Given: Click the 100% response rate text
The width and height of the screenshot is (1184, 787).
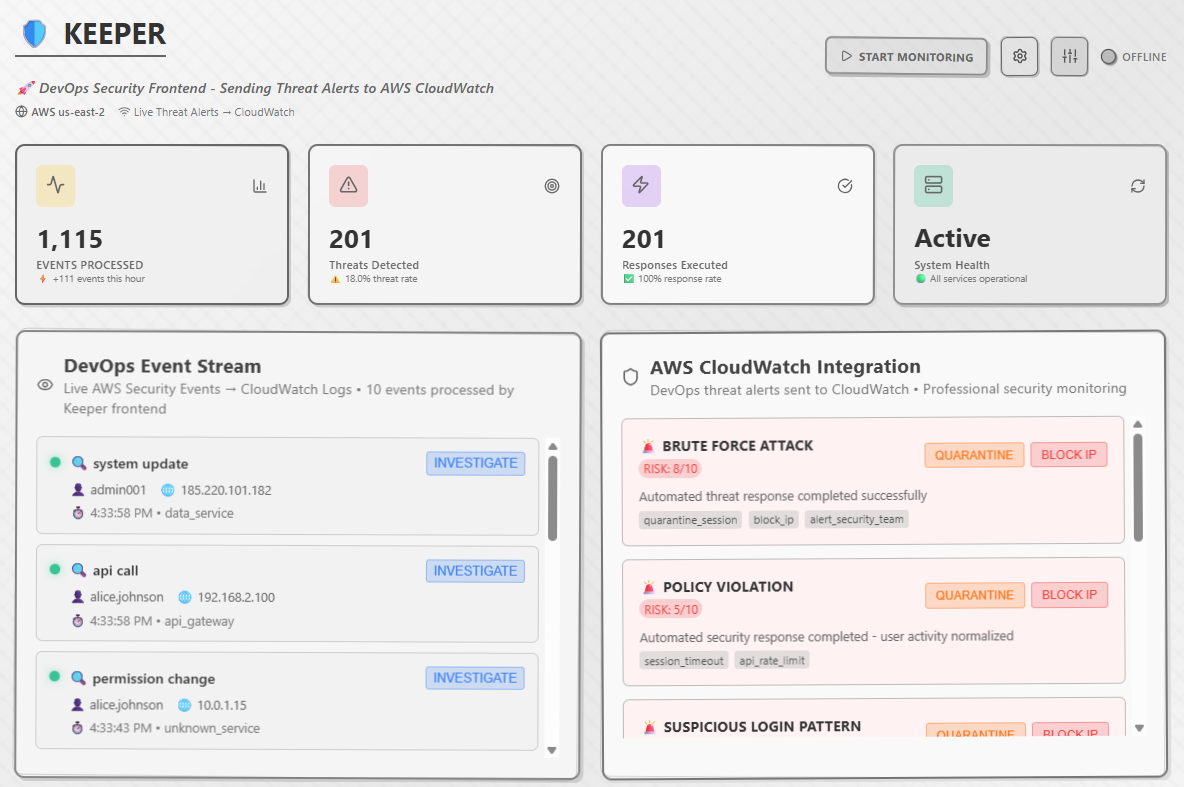Looking at the screenshot, I should pyautogui.click(x=680, y=279).
